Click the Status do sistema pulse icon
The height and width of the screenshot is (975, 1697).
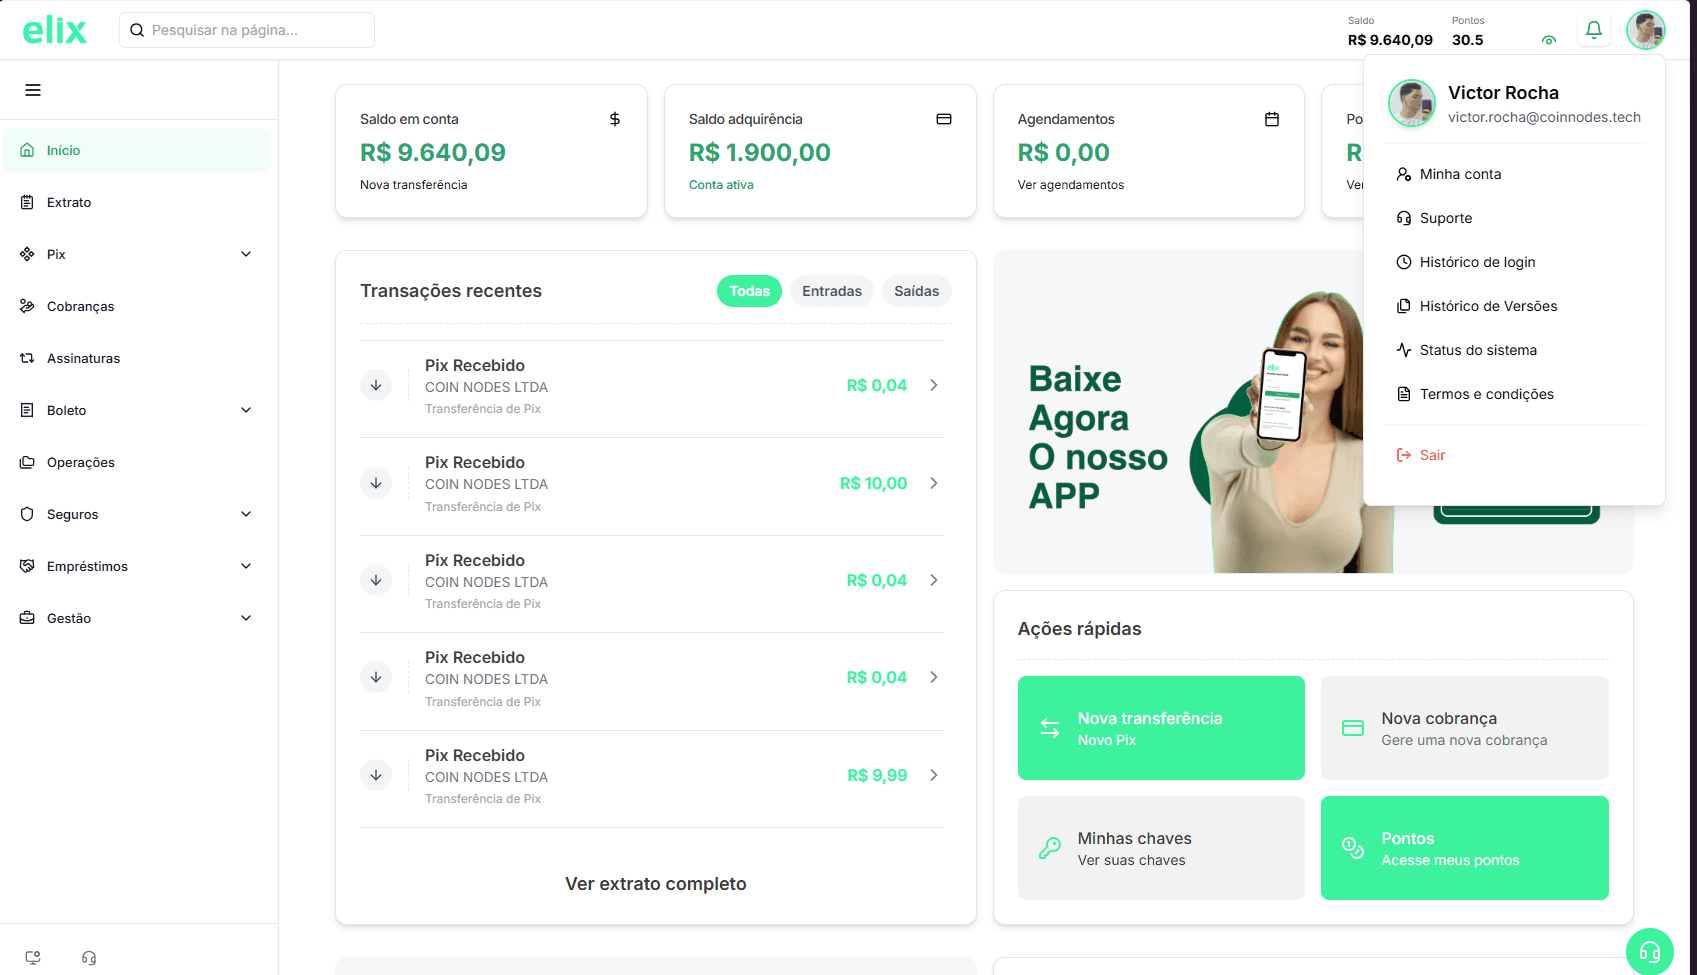[x=1404, y=350]
